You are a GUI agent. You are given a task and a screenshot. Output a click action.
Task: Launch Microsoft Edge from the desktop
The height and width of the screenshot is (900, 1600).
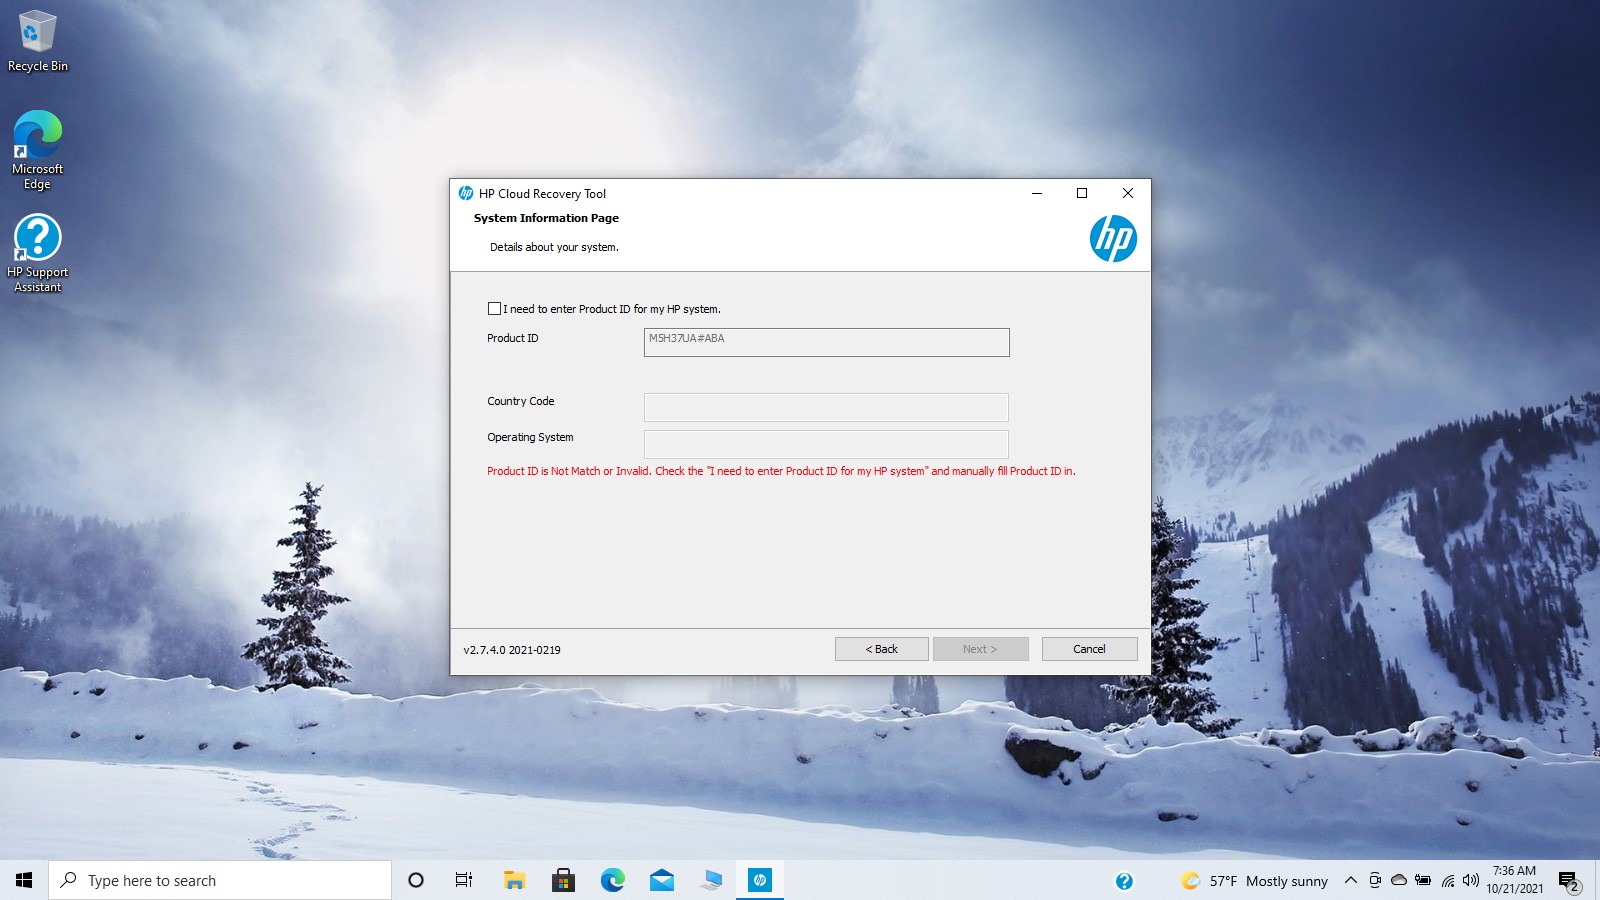37,133
